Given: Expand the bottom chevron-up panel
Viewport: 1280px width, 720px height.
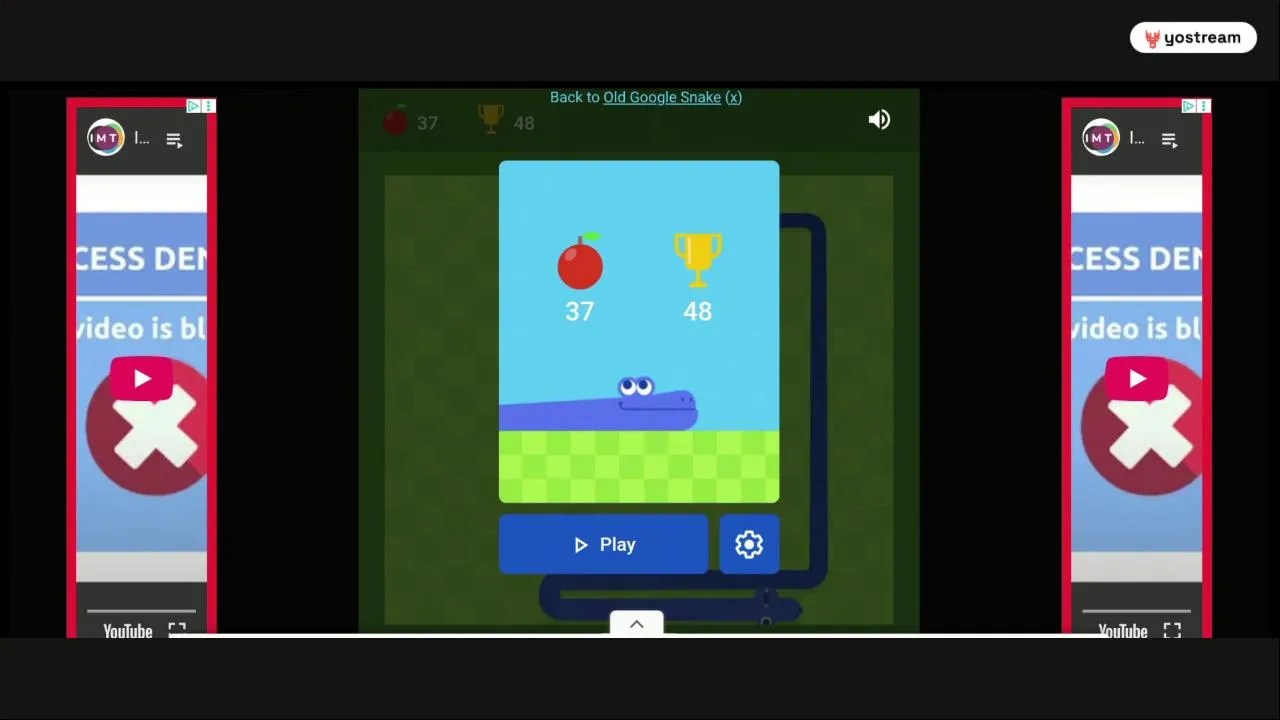Looking at the screenshot, I should (636, 624).
